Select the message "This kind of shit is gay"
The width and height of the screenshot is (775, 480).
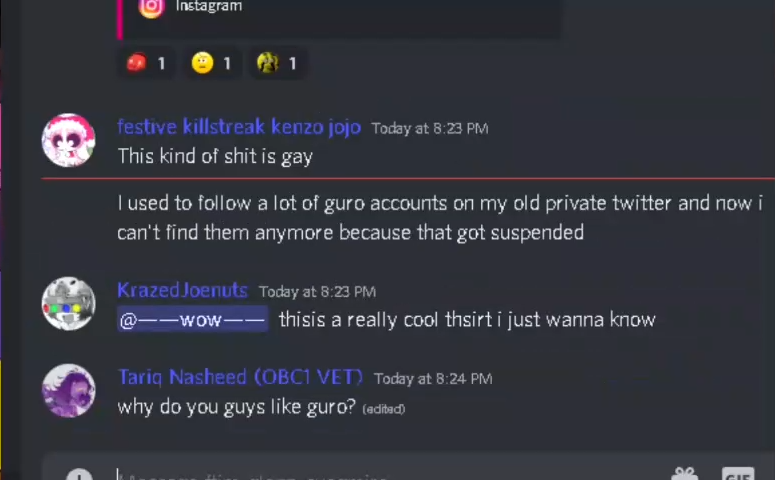(x=215, y=156)
